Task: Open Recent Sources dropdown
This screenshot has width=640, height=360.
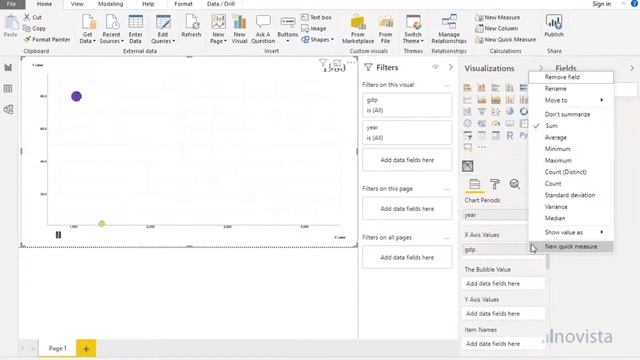Action: [x=111, y=29]
